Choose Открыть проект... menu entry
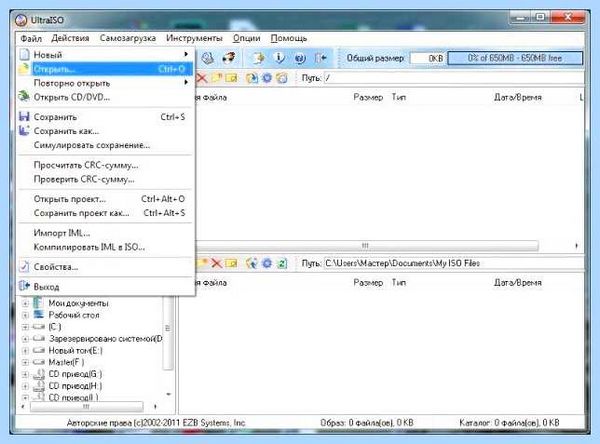Viewport: 600px width, 444px height. (x=105, y=199)
